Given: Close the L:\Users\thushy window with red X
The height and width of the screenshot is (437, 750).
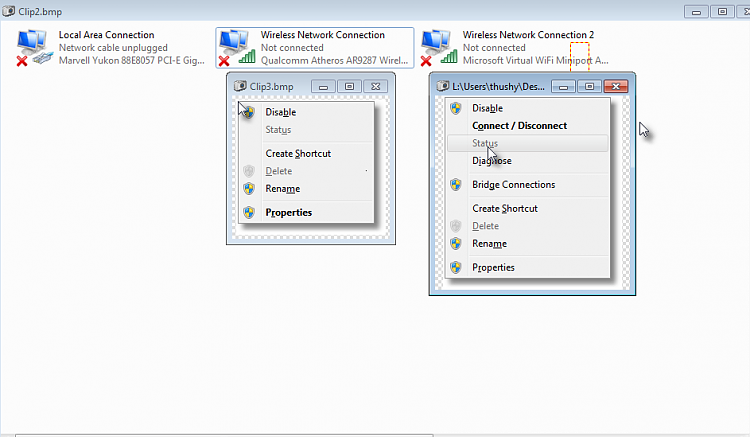Looking at the screenshot, I should (616, 87).
